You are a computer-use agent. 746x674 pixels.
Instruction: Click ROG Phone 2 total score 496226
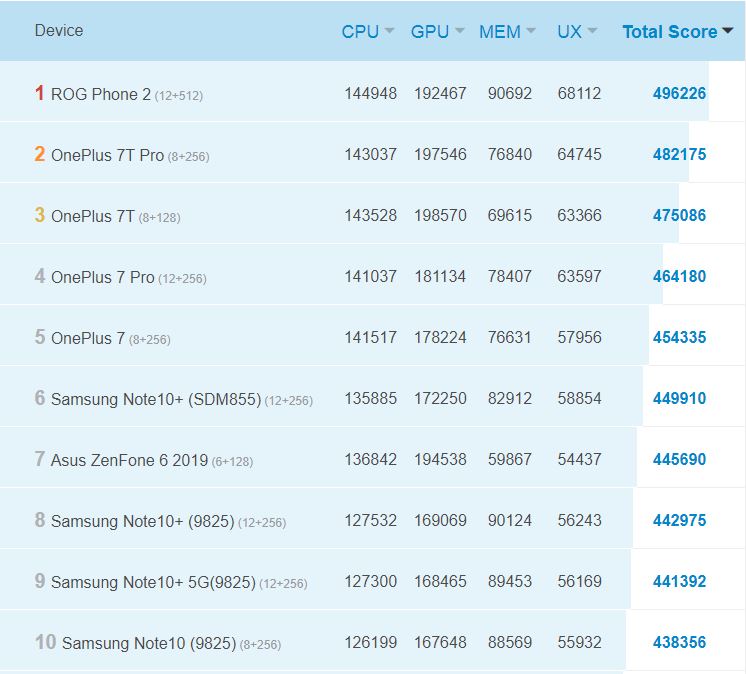click(x=679, y=93)
